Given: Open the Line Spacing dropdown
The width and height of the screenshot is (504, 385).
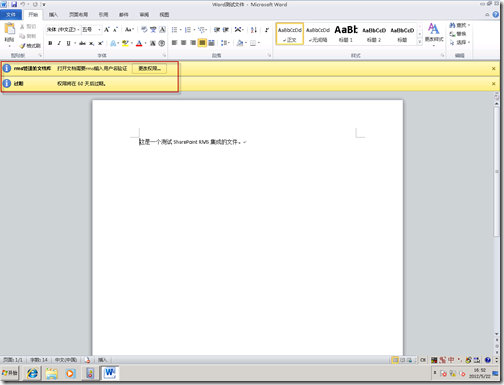Looking at the screenshot, I should 225,43.
